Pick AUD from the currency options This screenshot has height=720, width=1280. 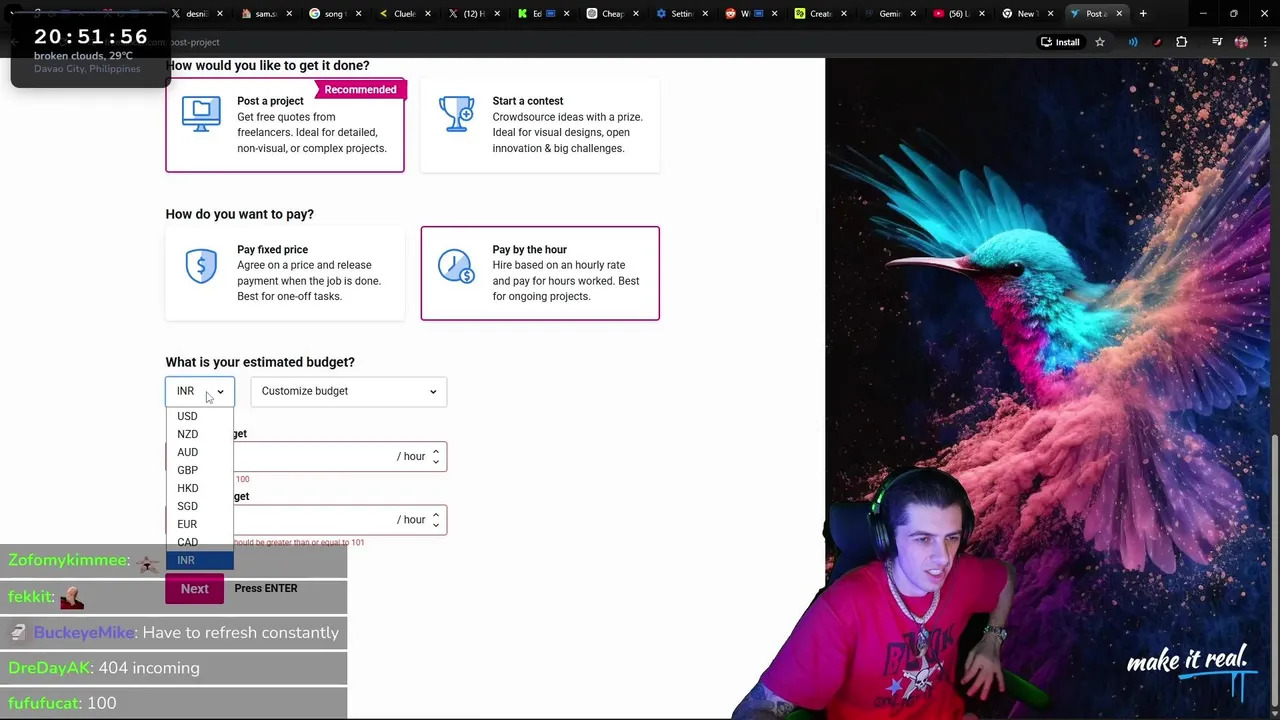pyautogui.click(x=199, y=452)
